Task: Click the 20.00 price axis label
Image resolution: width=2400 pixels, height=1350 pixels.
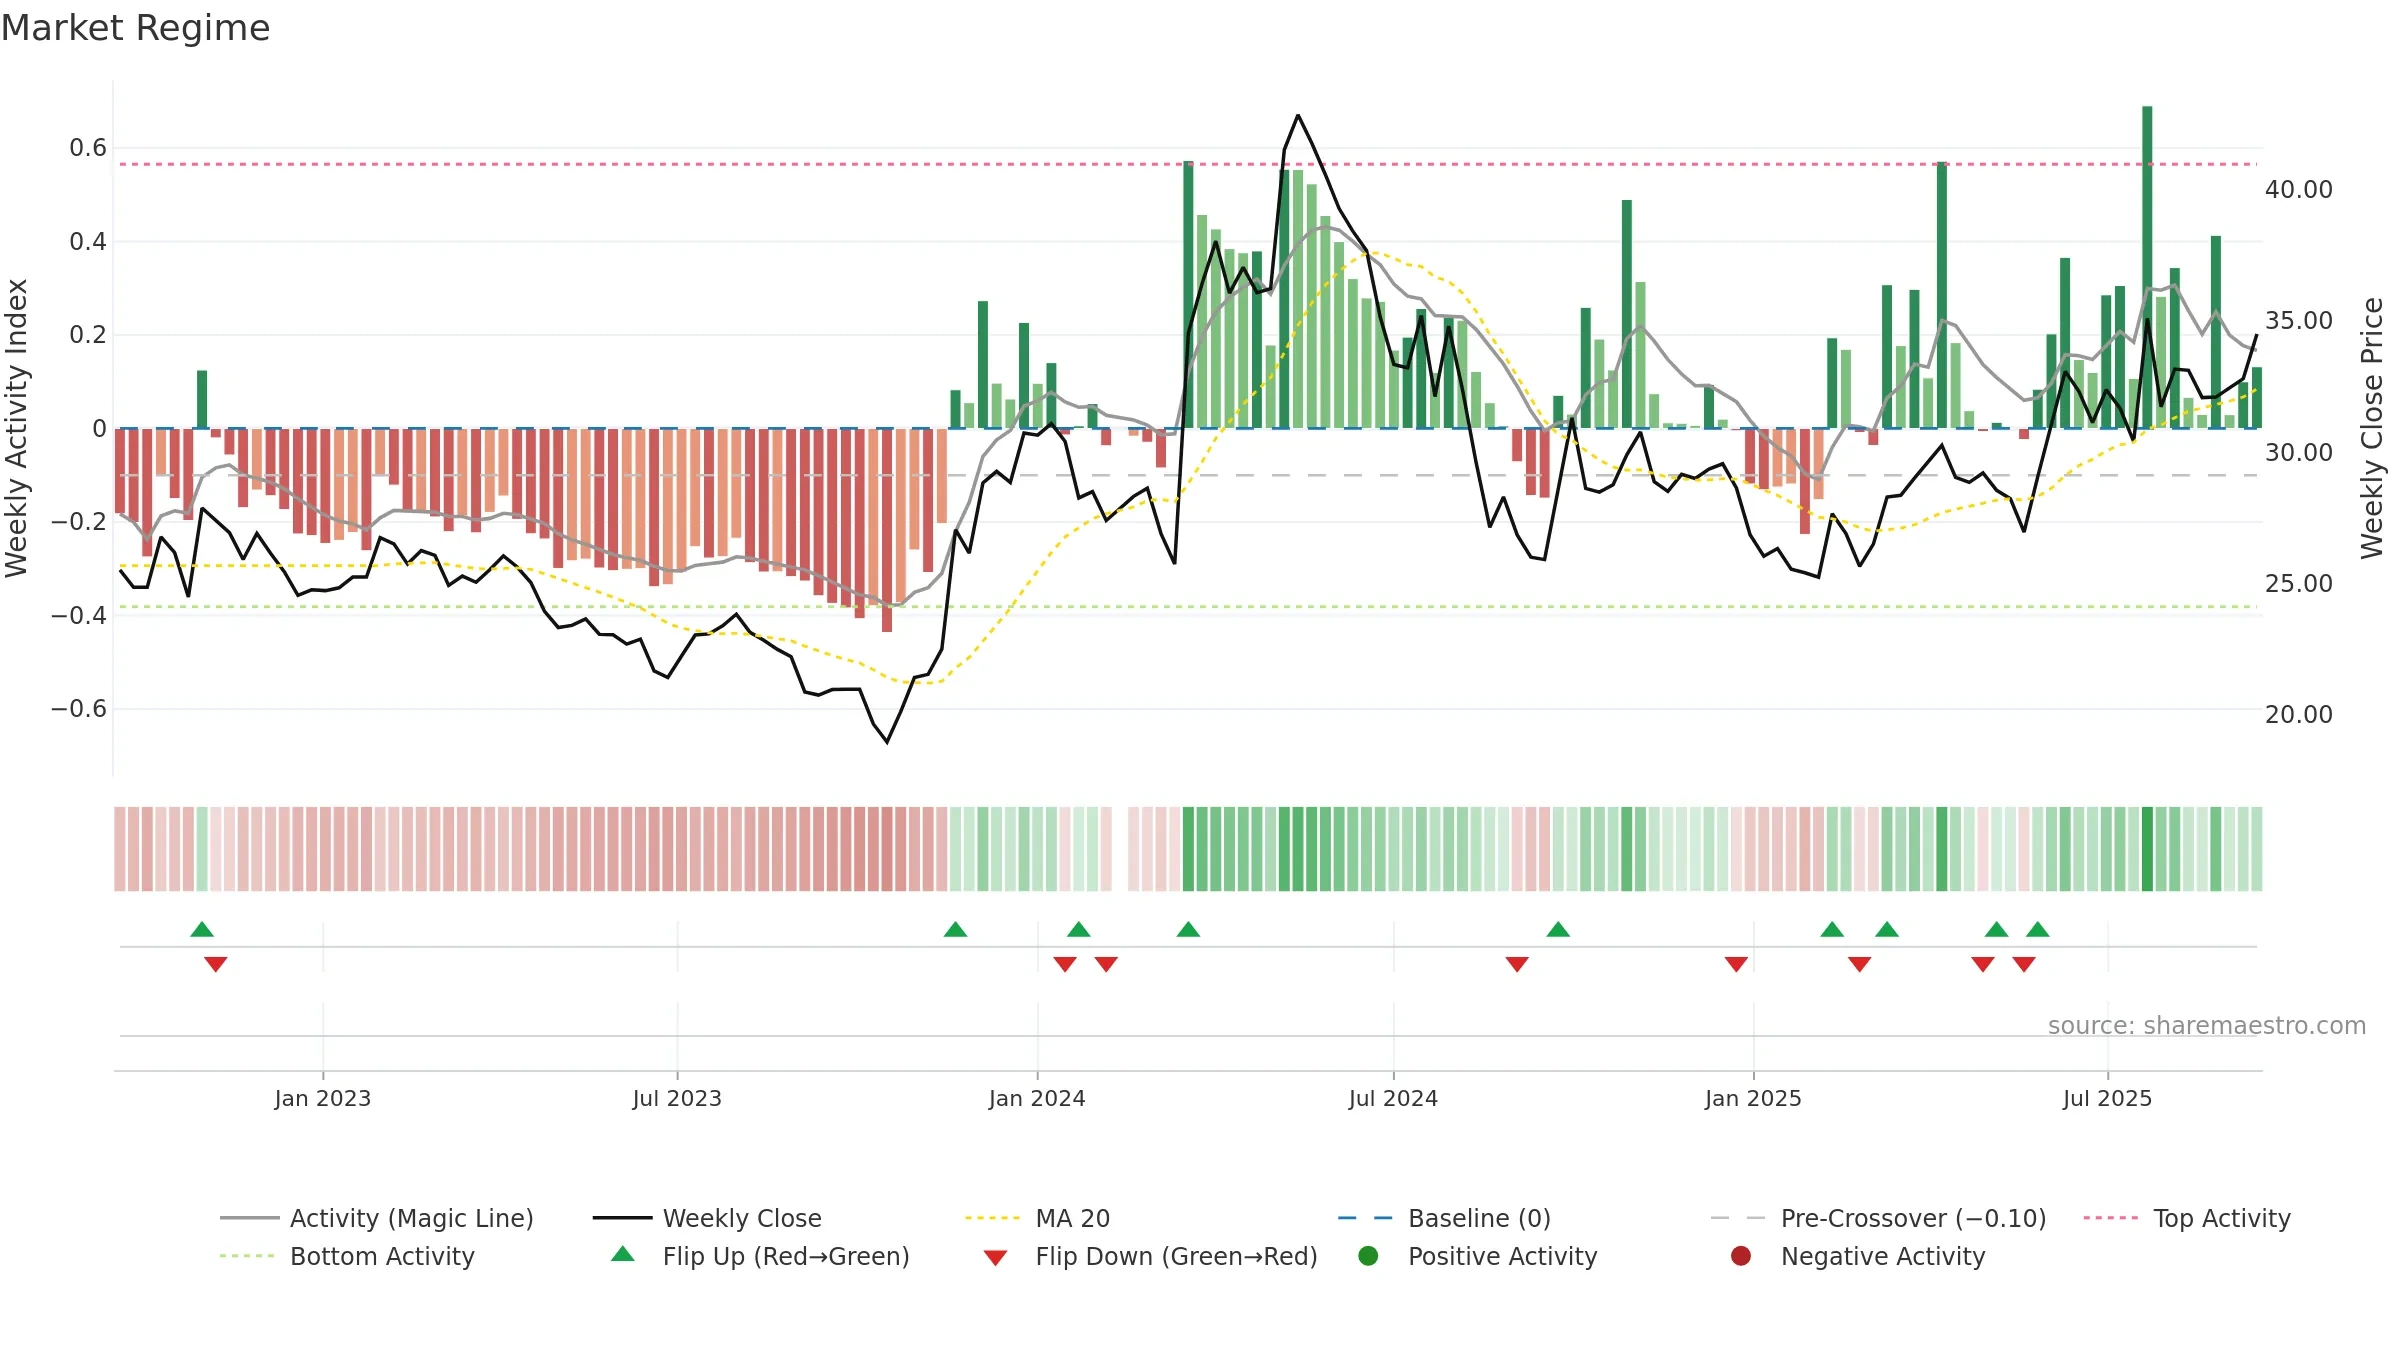Action: (x=2299, y=714)
